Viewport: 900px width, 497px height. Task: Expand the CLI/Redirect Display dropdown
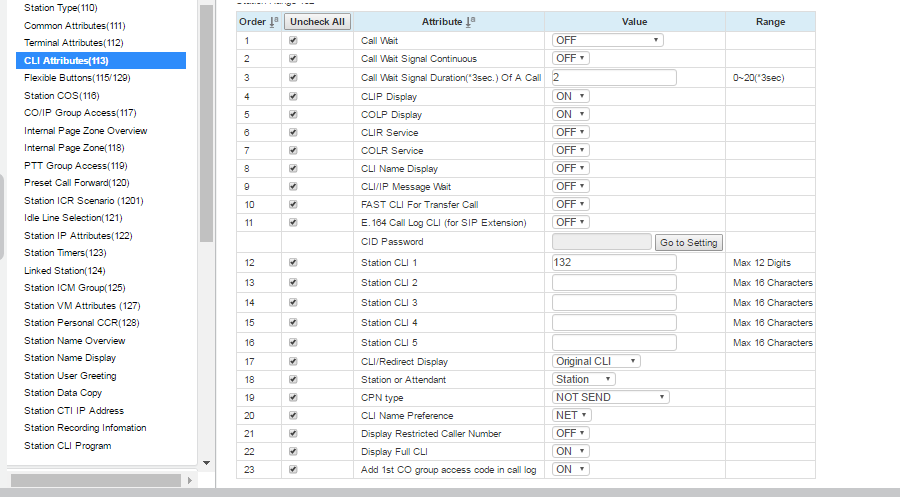[596, 361]
